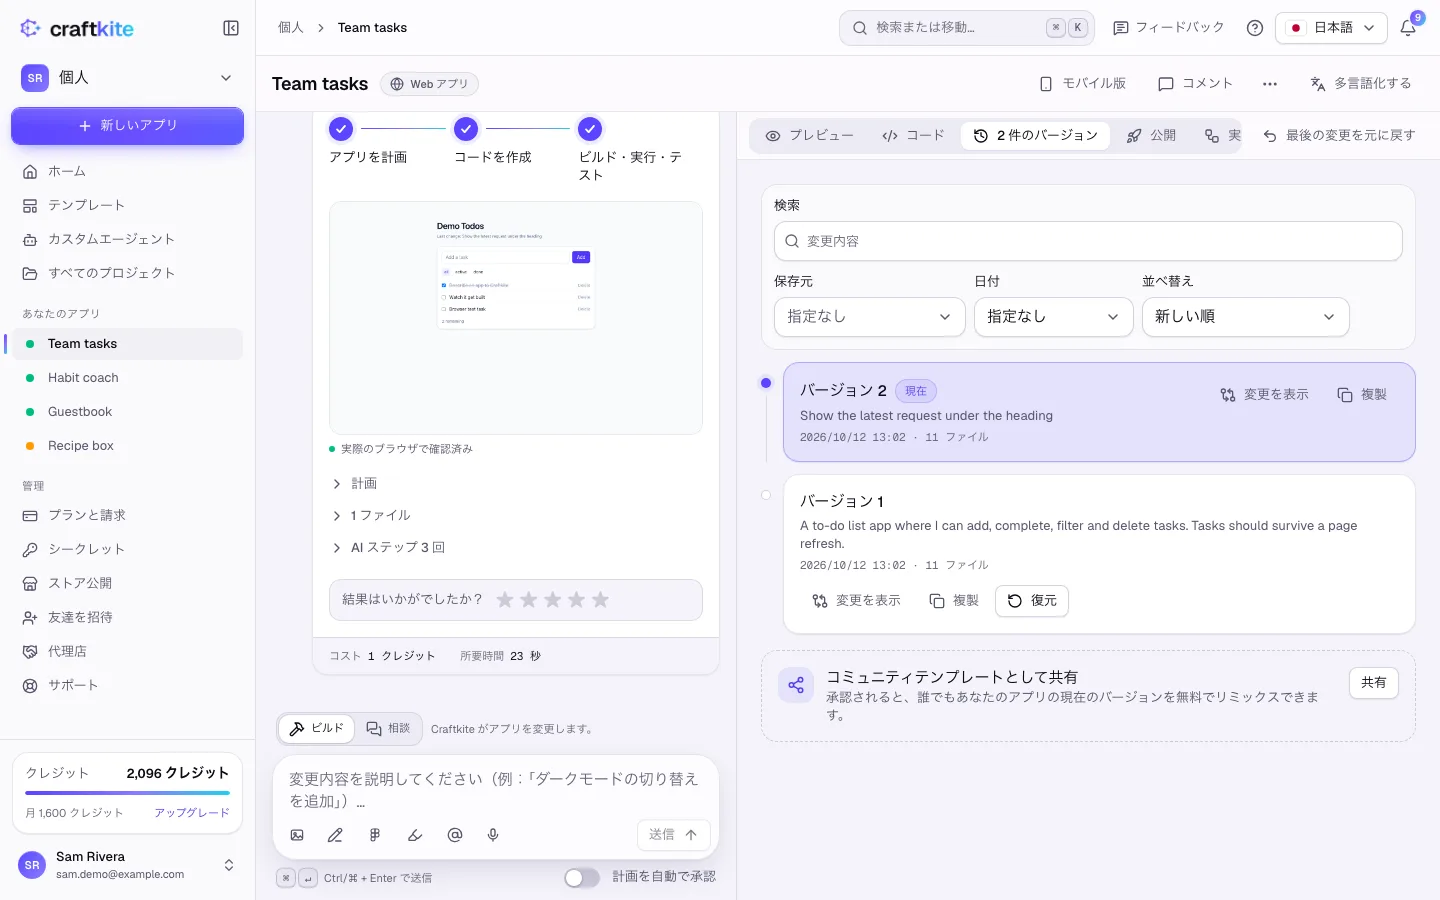The width and height of the screenshot is (1440, 900).
Task: Click the image attachment icon in composer
Action: point(297,835)
